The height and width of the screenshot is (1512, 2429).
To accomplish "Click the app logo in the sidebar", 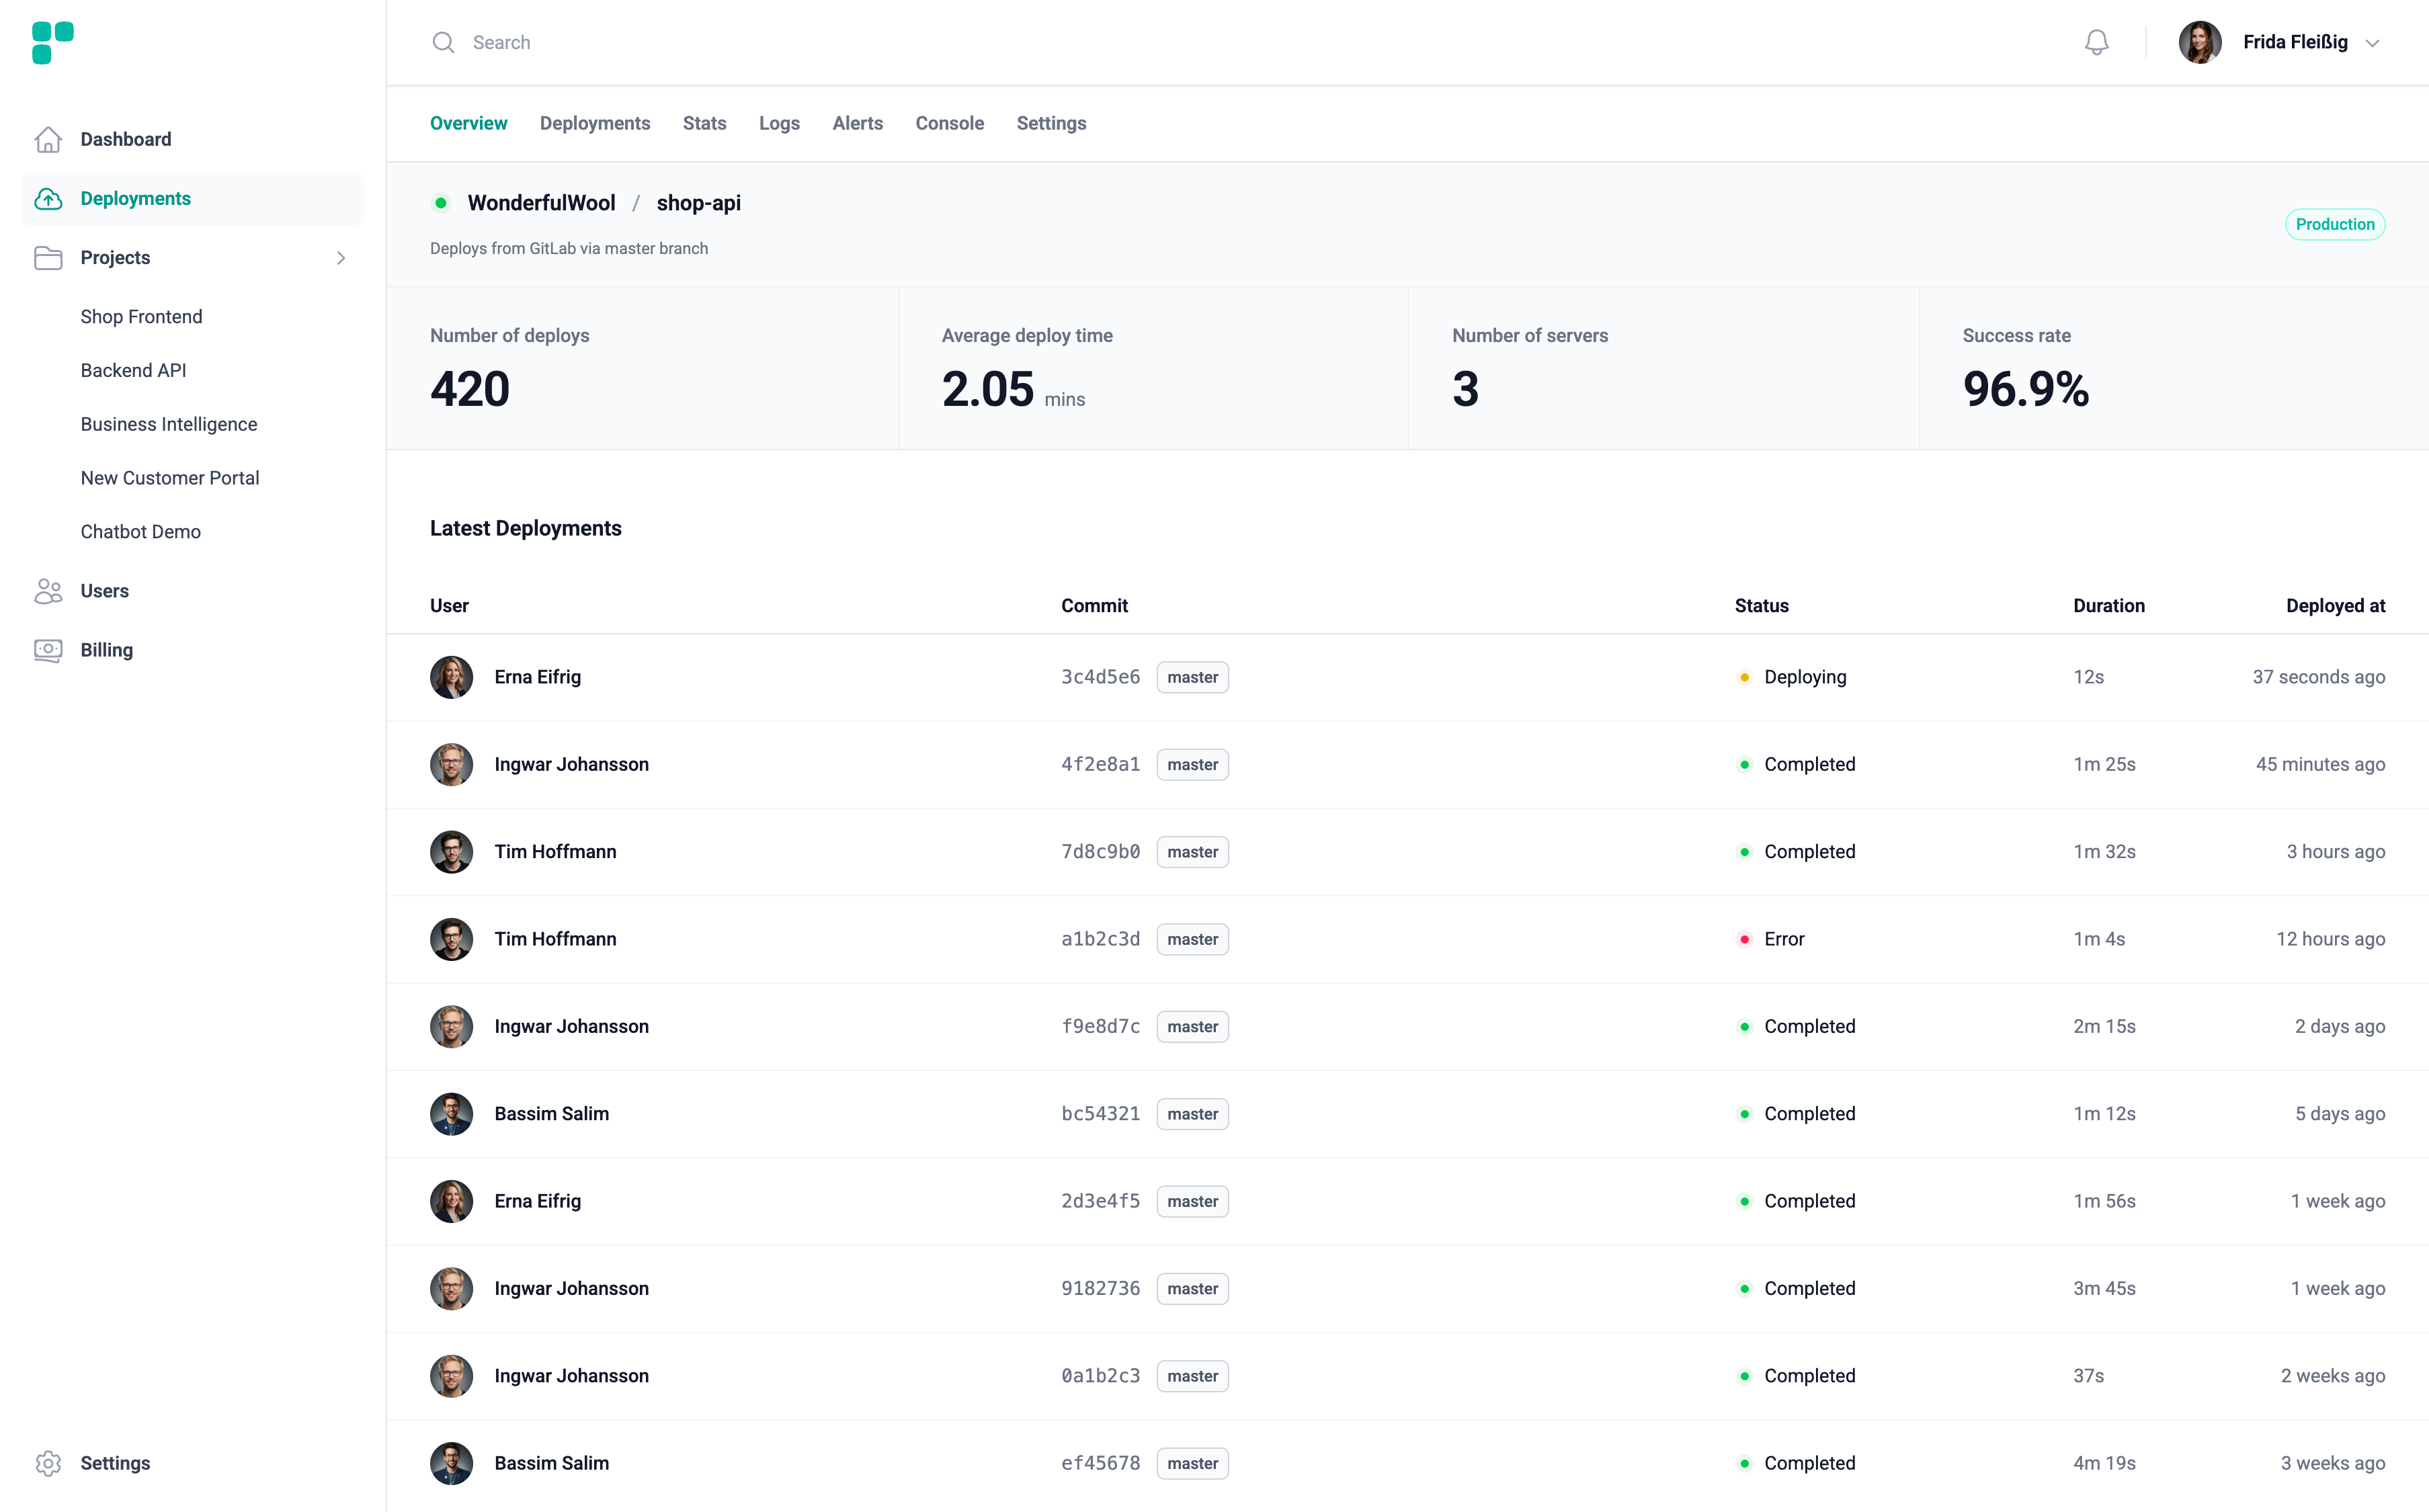I will click(x=53, y=43).
